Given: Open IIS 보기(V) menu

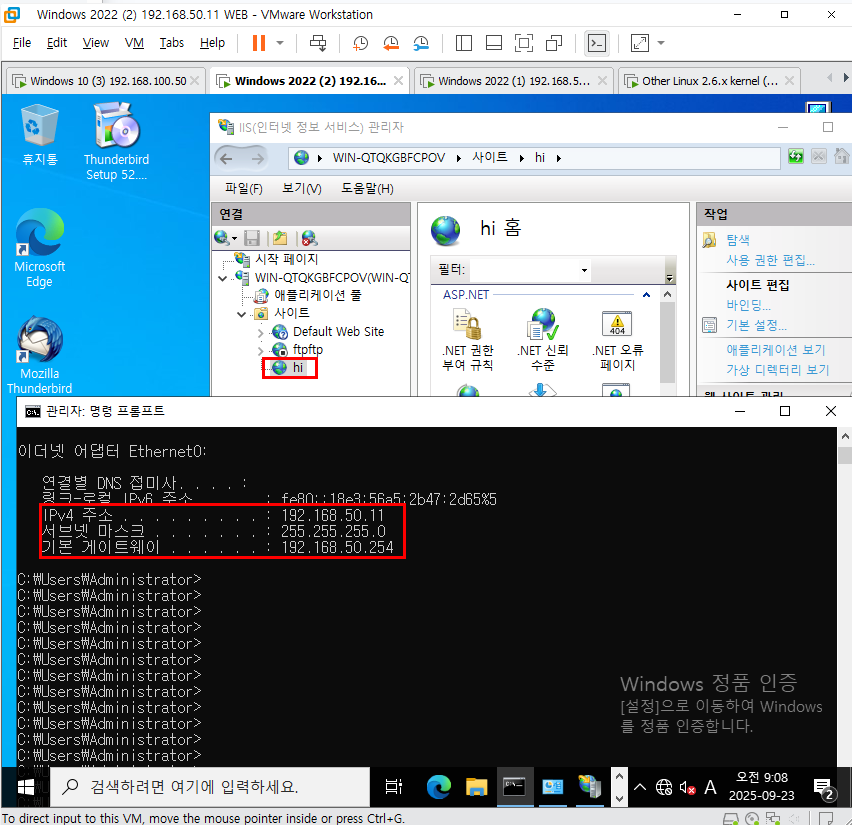Looking at the screenshot, I should click(x=302, y=189).
